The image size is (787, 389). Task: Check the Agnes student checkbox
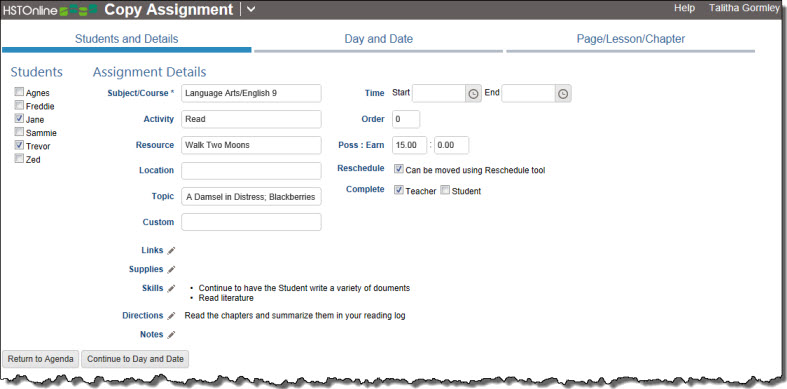click(19, 92)
